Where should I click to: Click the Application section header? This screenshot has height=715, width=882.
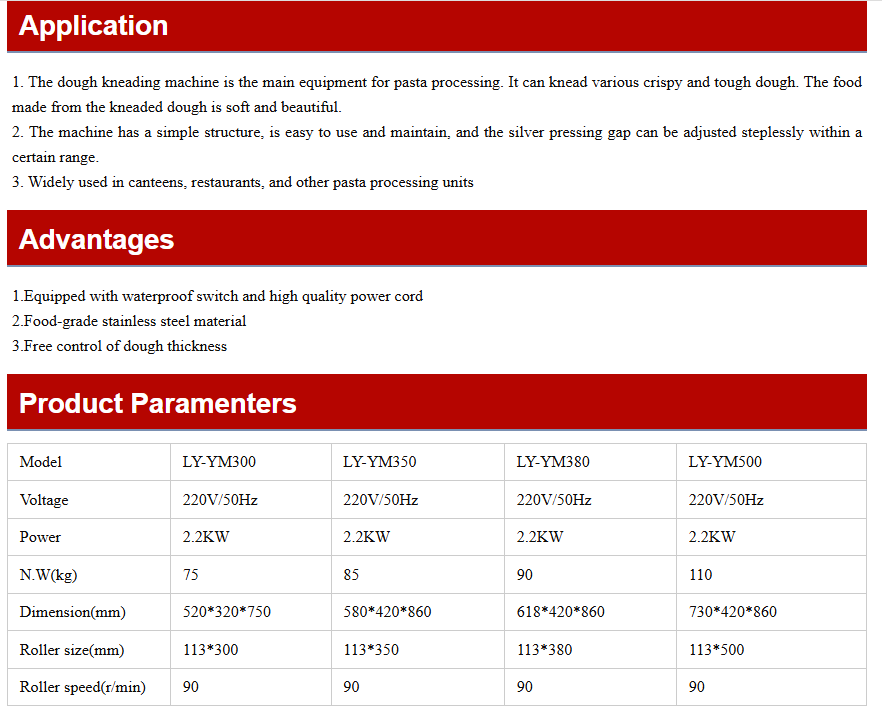(94, 26)
